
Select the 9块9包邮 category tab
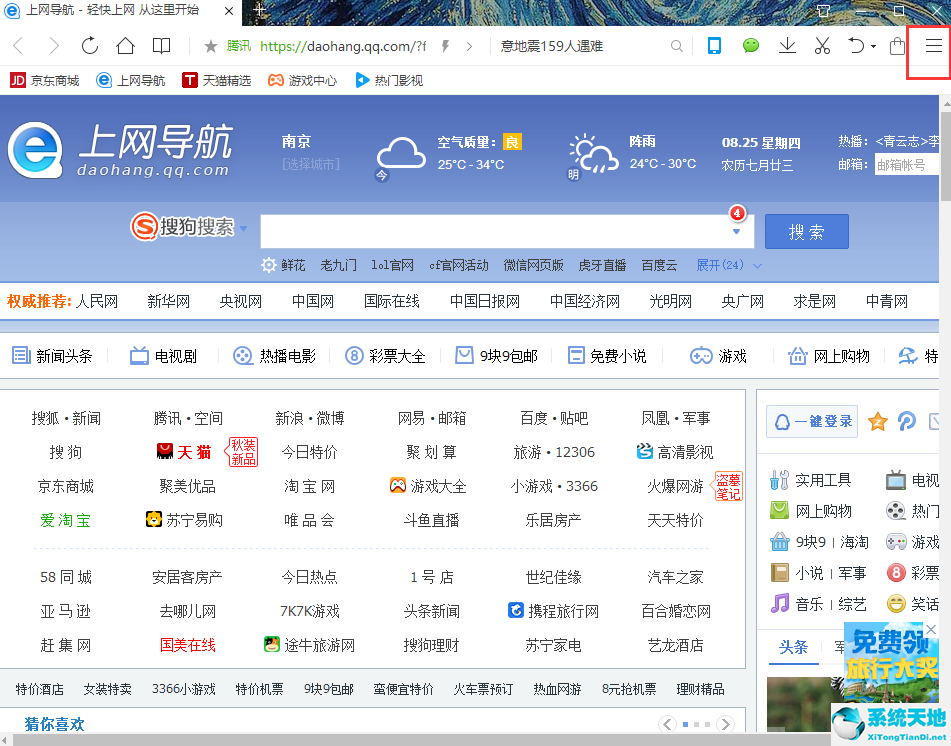pos(496,356)
